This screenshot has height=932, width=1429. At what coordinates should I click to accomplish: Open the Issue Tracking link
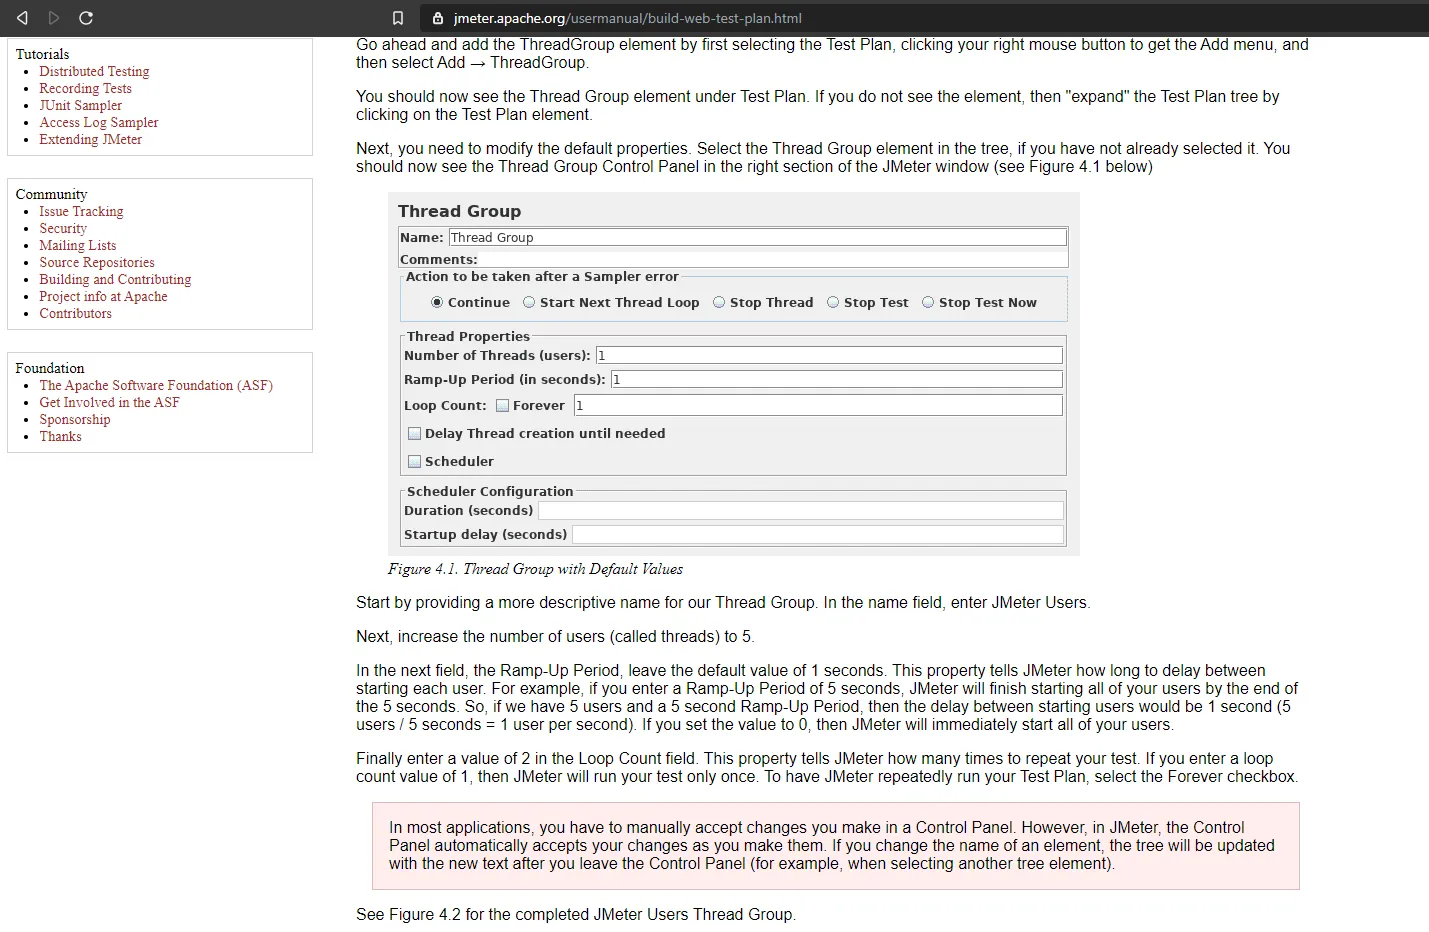tap(81, 211)
